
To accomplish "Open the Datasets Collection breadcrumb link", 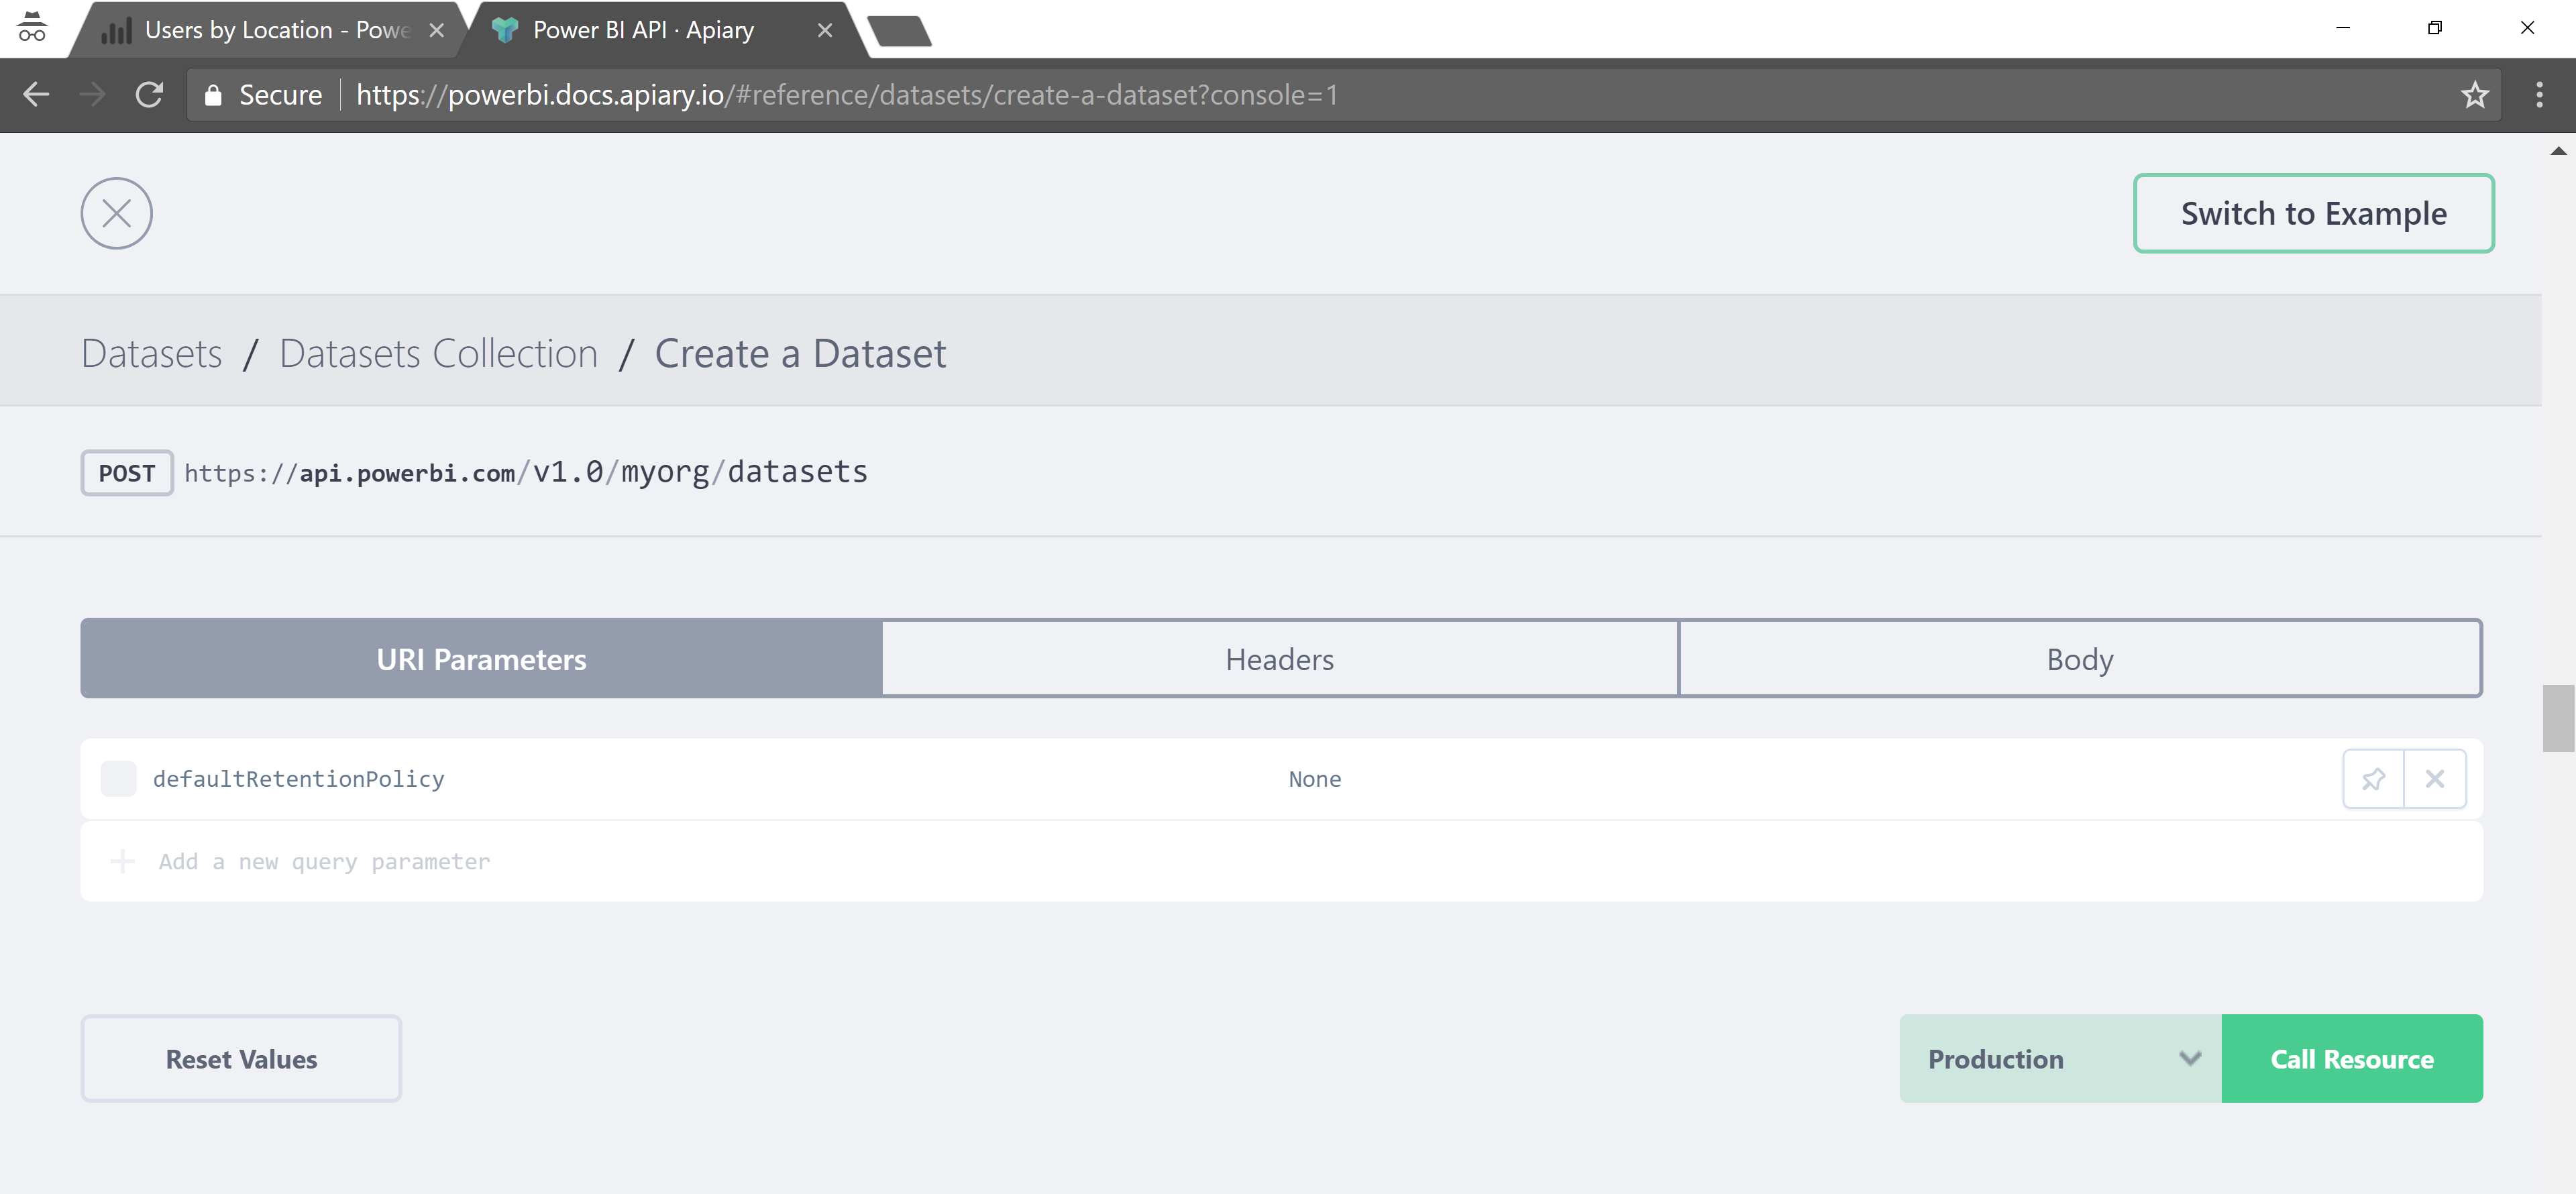I will [438, 352].
